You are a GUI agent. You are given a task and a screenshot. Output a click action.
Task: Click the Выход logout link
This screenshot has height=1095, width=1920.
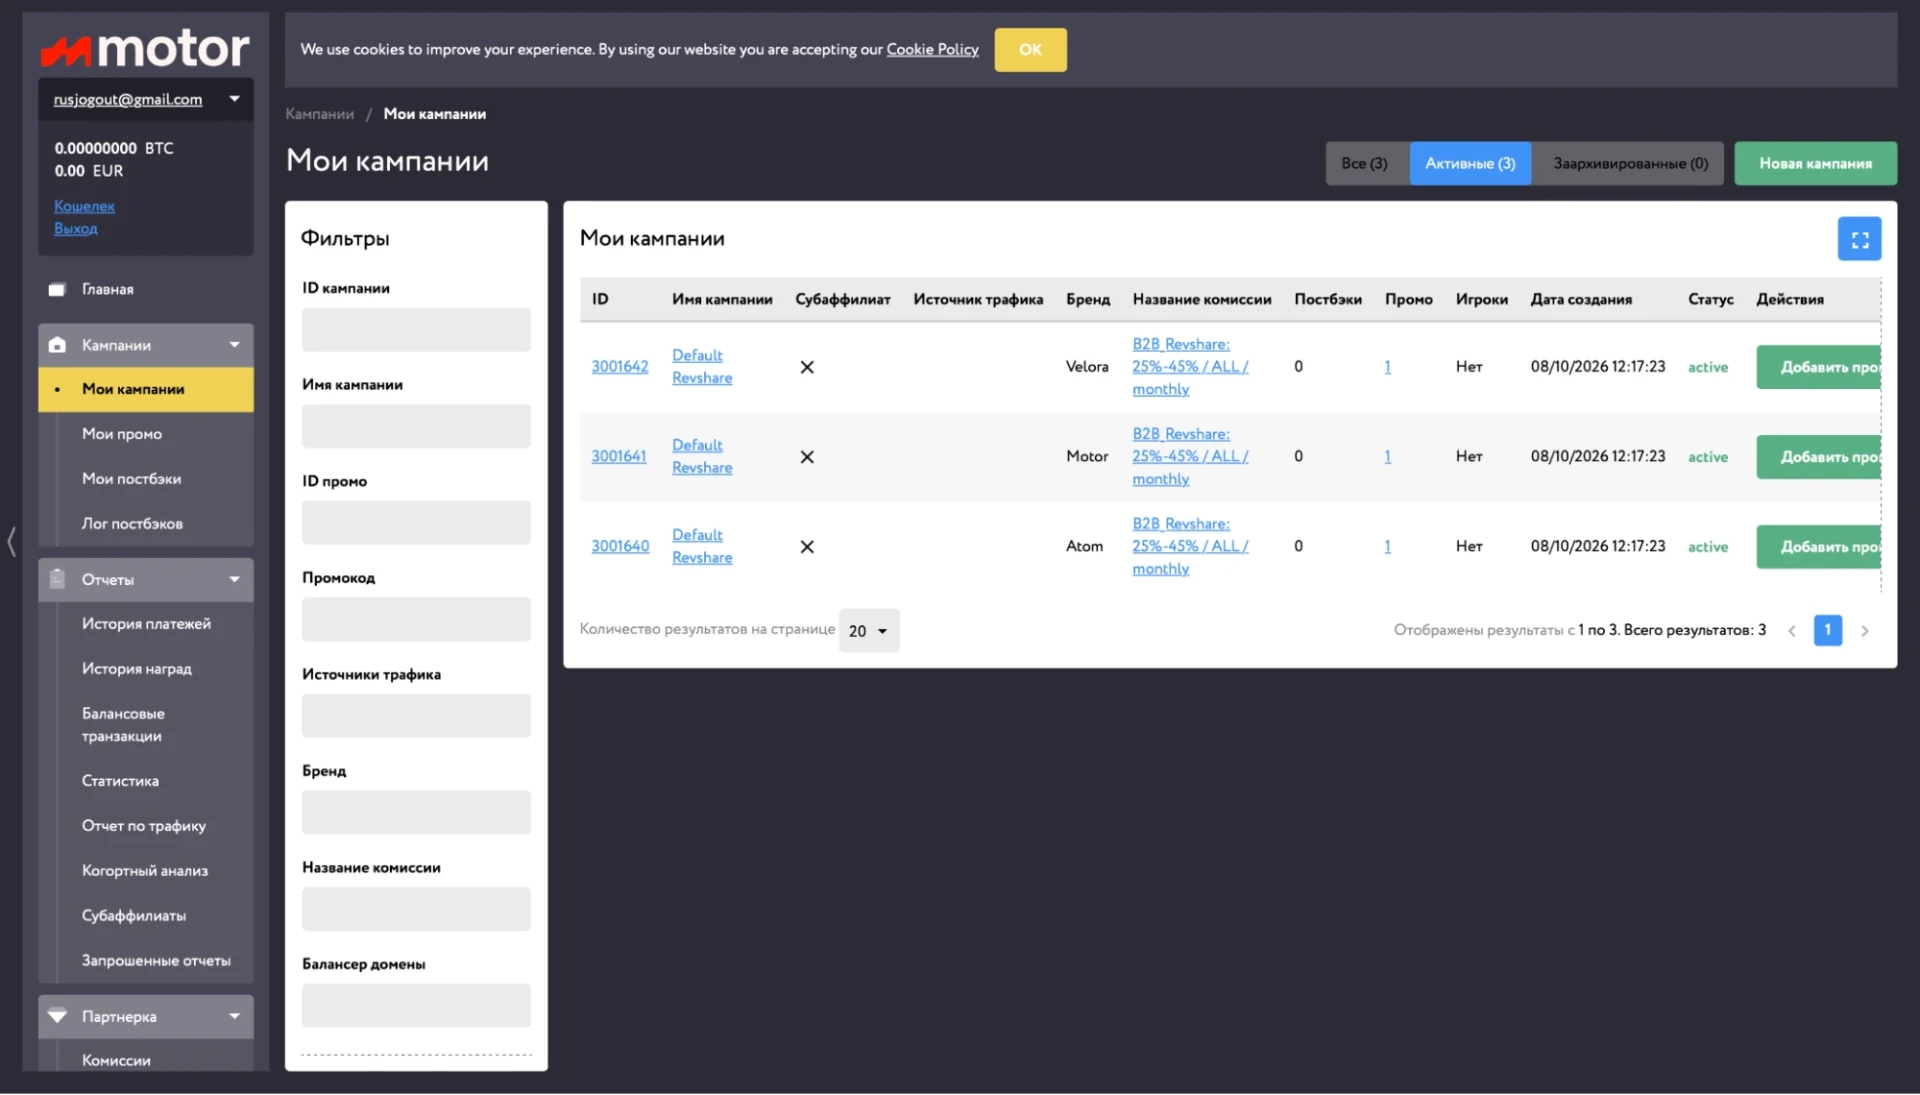click(x=75, y=229)
